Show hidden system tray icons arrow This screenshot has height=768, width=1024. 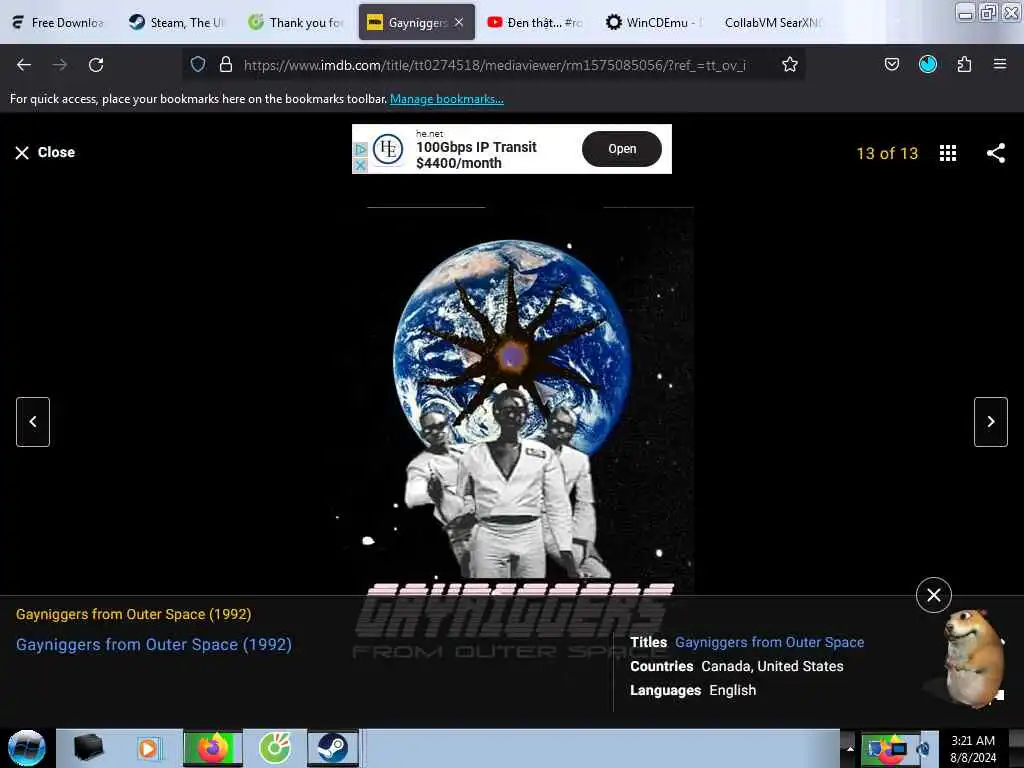[x=850, y=748]
